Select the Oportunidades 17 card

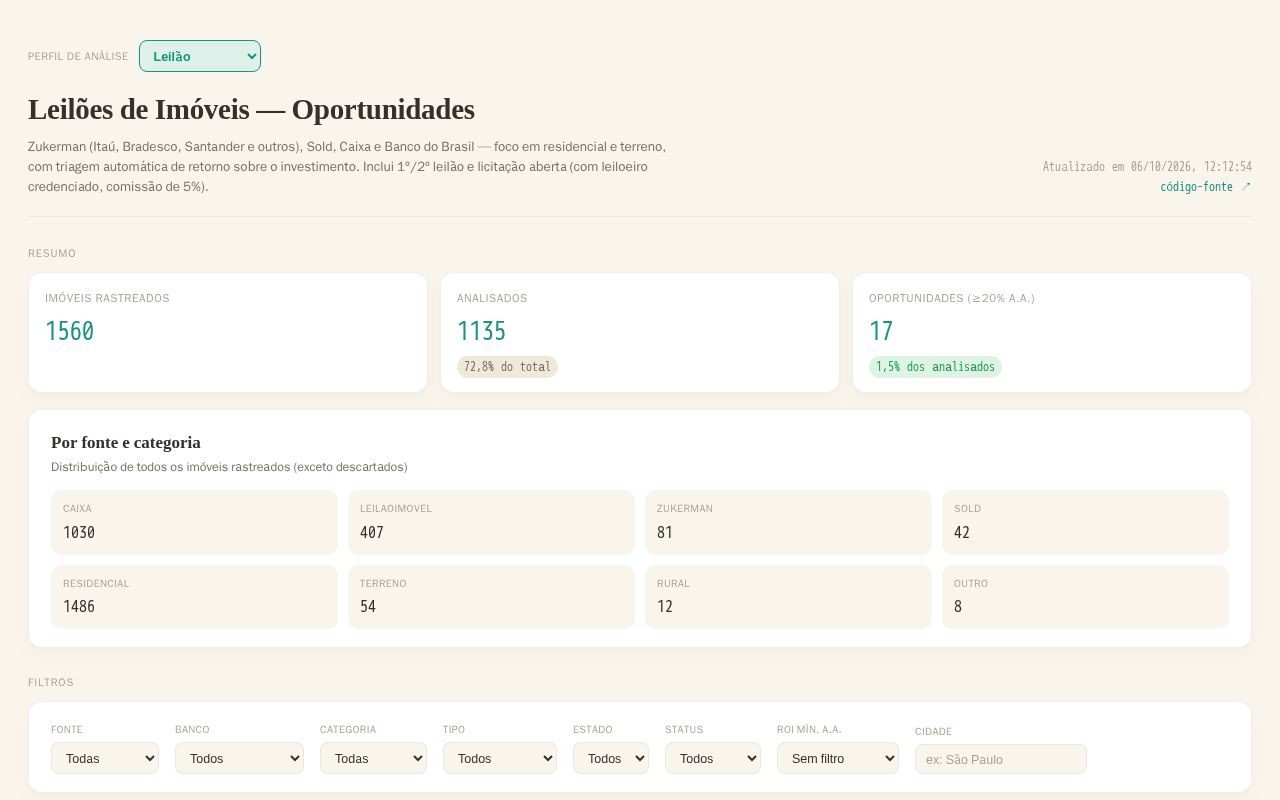point(1052,333)
